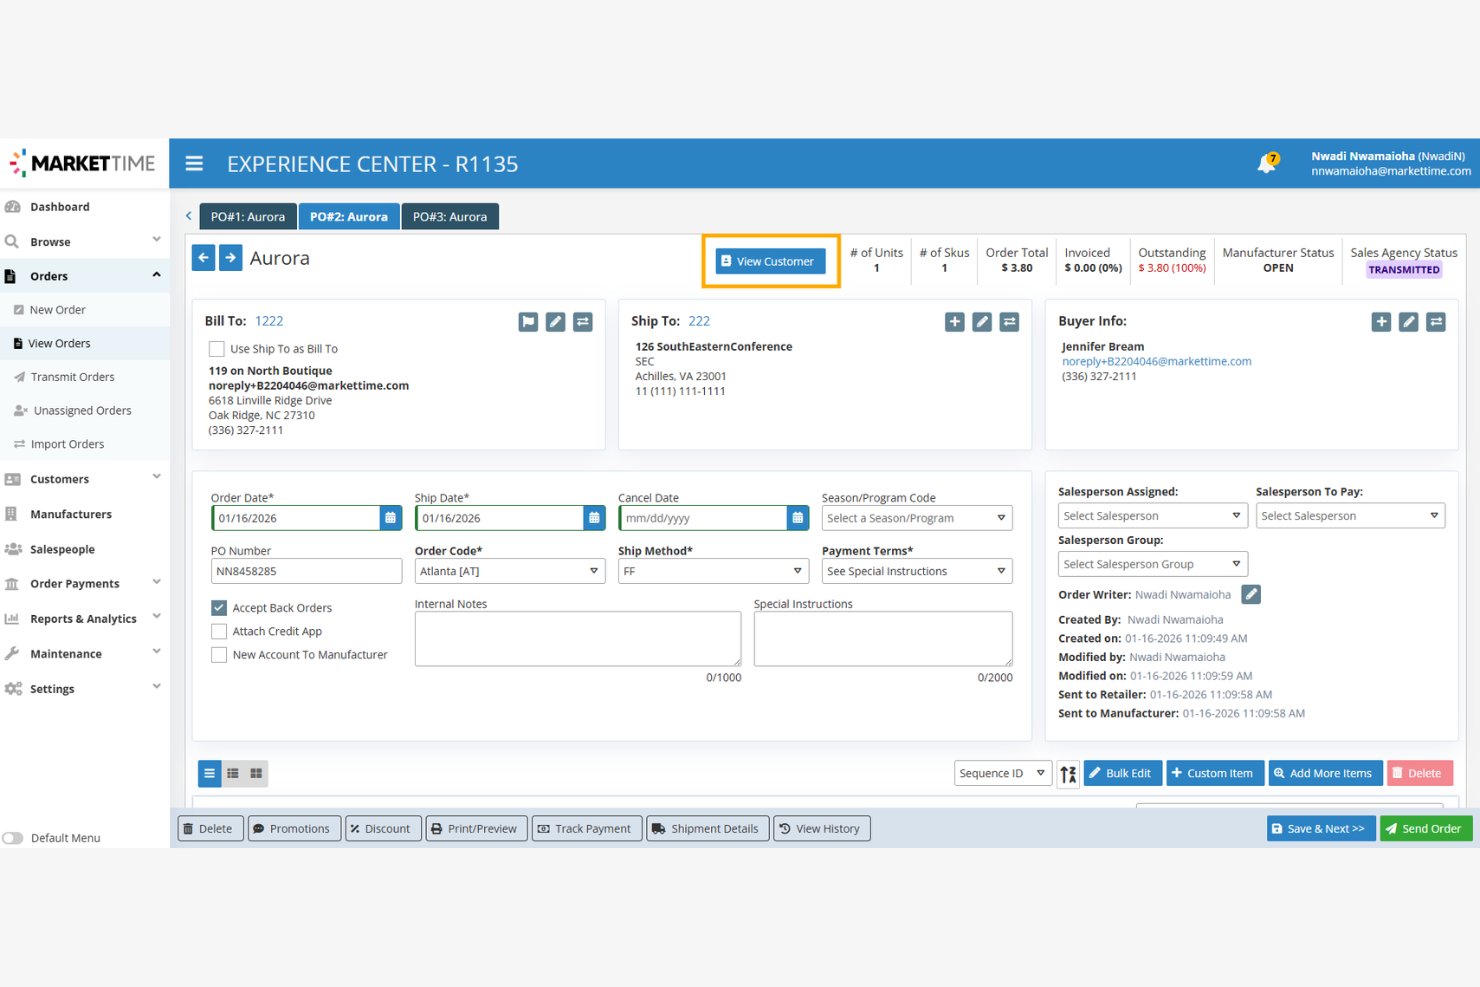Image resolution: width=1480 pixels, height=987 pixels.
Task: Open the Ship Method dropdown
Action: pyautogui.click(x=712, y=570)
